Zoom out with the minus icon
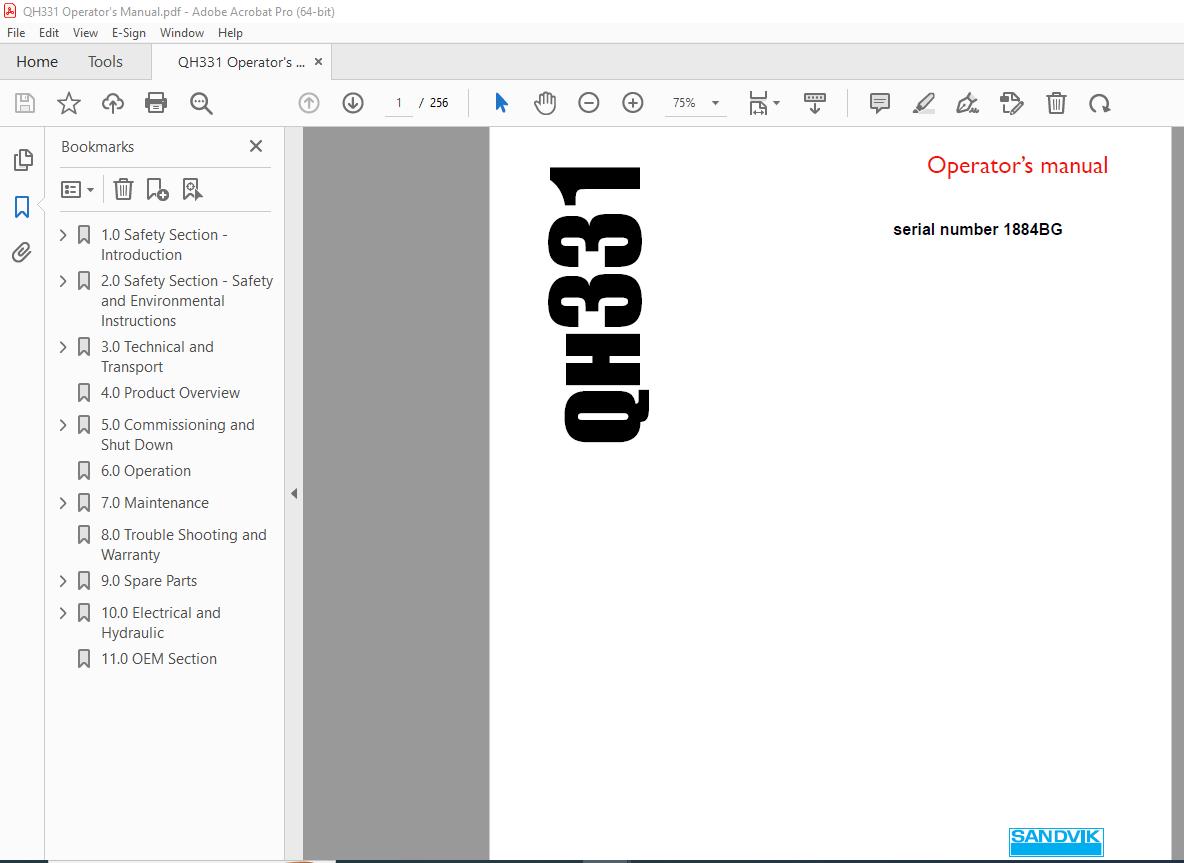 [x=588, y=103]
